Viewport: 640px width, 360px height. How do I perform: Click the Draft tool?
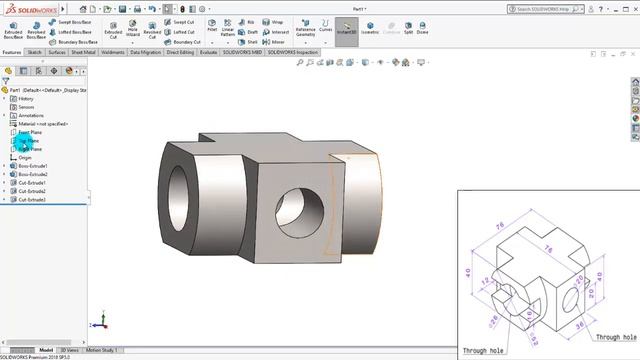point(248,32)
